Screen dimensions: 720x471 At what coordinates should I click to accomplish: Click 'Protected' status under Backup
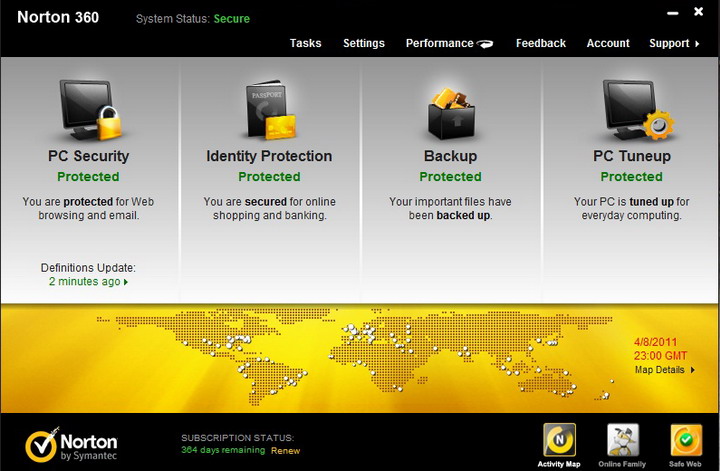450,177
